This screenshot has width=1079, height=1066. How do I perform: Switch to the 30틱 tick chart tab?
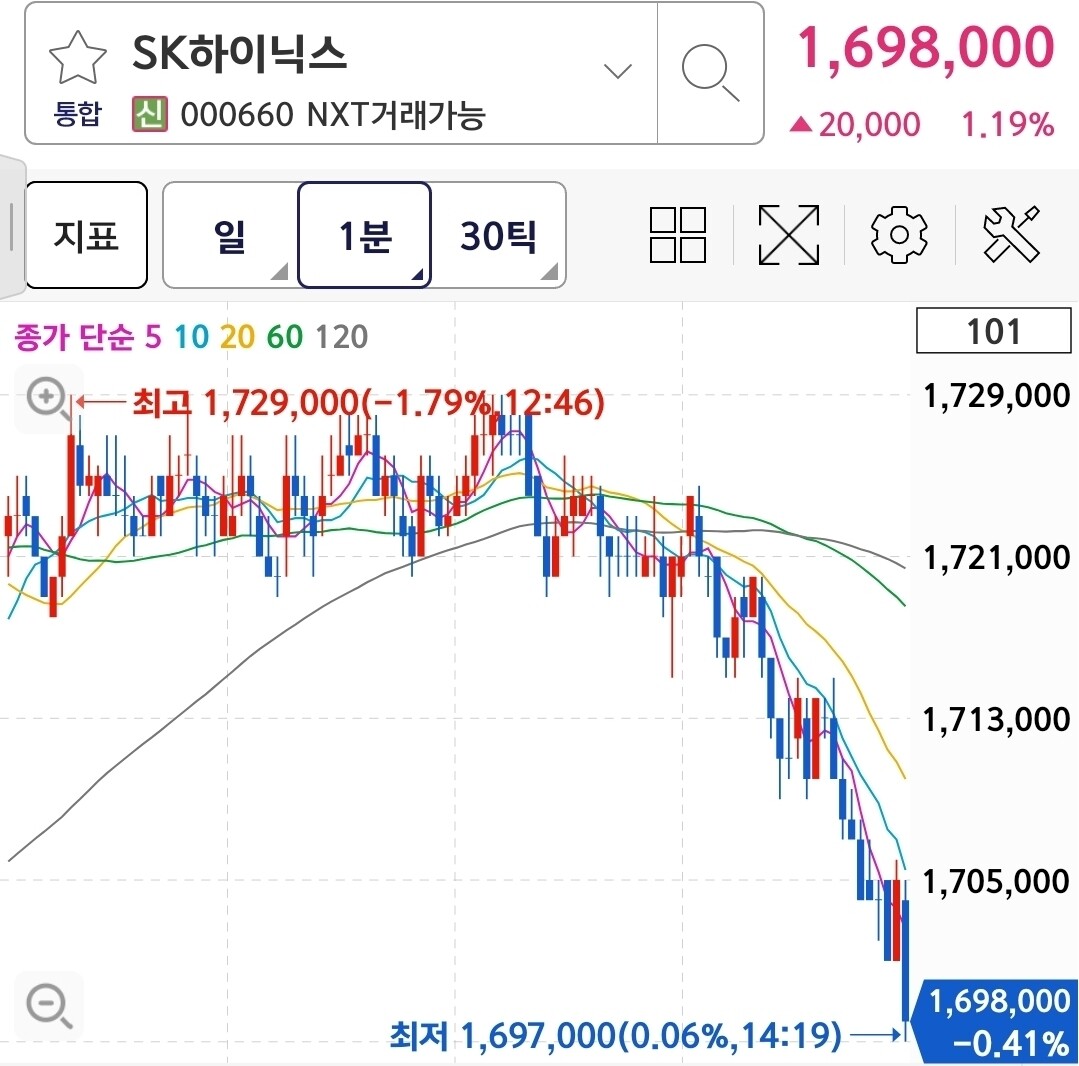click(x=498, y=235)
